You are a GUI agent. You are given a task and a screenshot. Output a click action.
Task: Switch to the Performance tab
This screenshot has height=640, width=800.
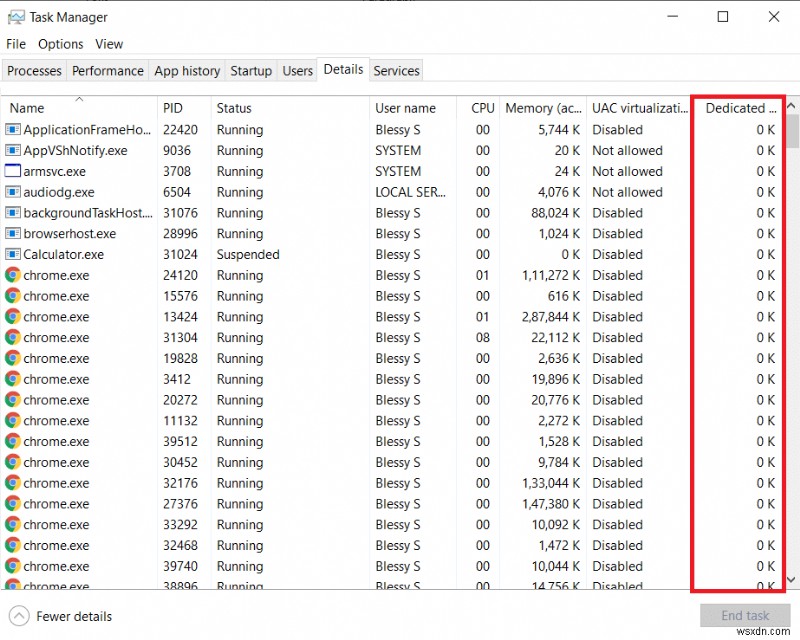(107, 70)
